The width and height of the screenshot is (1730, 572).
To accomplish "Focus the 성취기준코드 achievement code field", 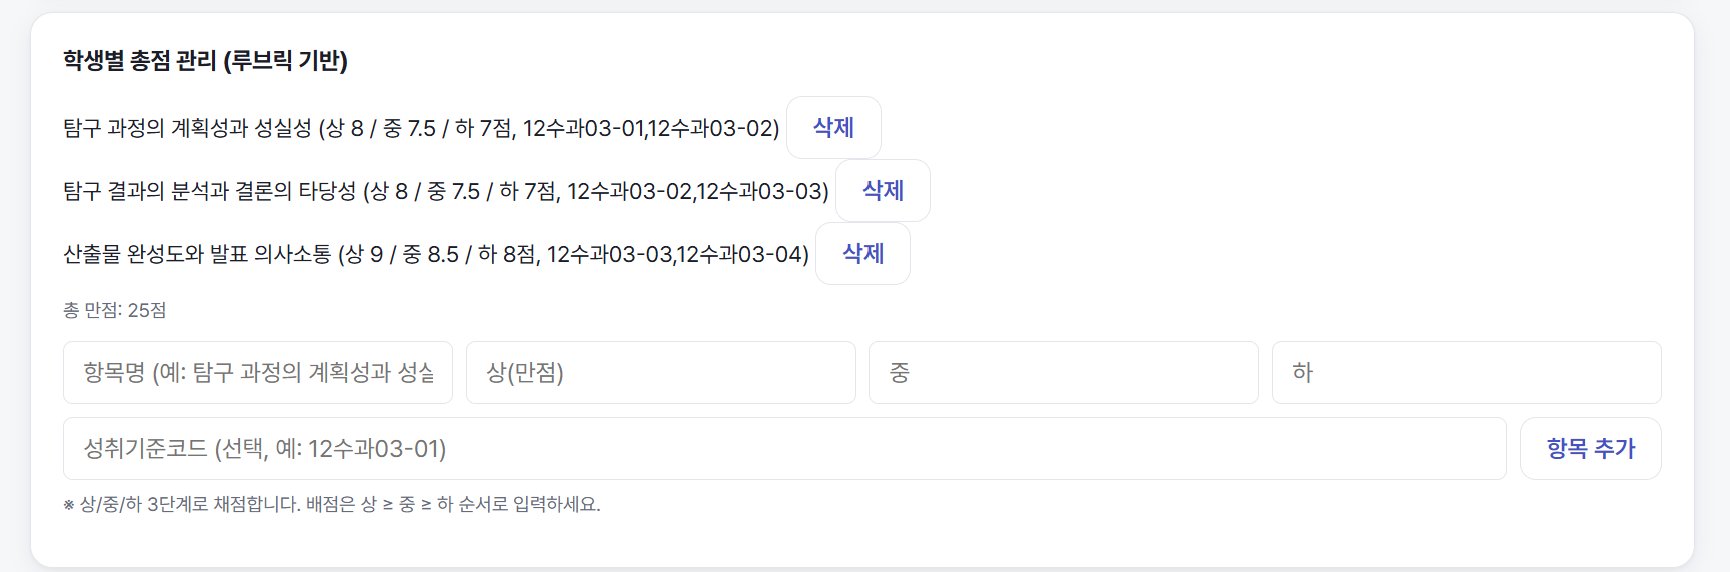I will [784, 448].
